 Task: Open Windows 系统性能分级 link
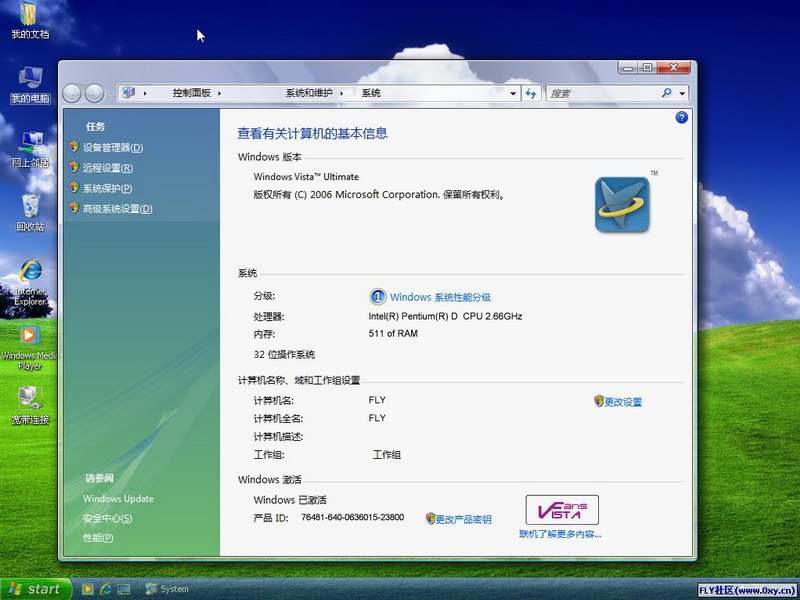pos(440,297)
